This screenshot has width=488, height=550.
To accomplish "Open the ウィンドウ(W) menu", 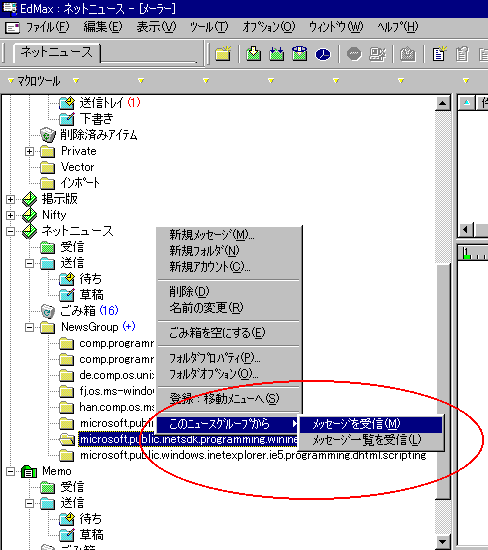I will [x=336, y=27].
